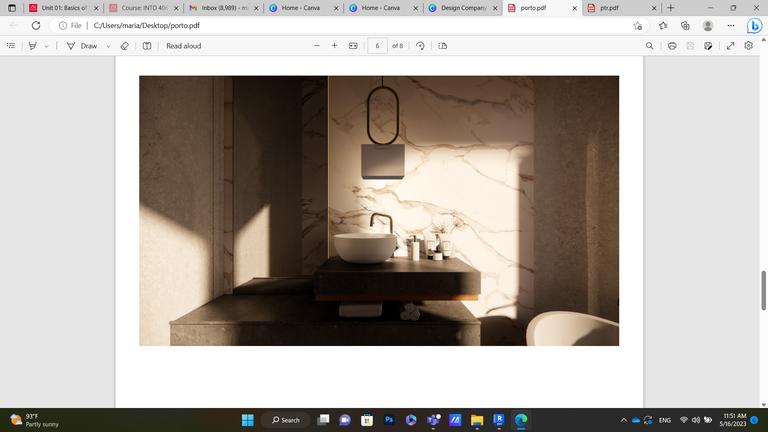Open Revit from the taskbar
768x432 pixels.
(x=499, y=420)
